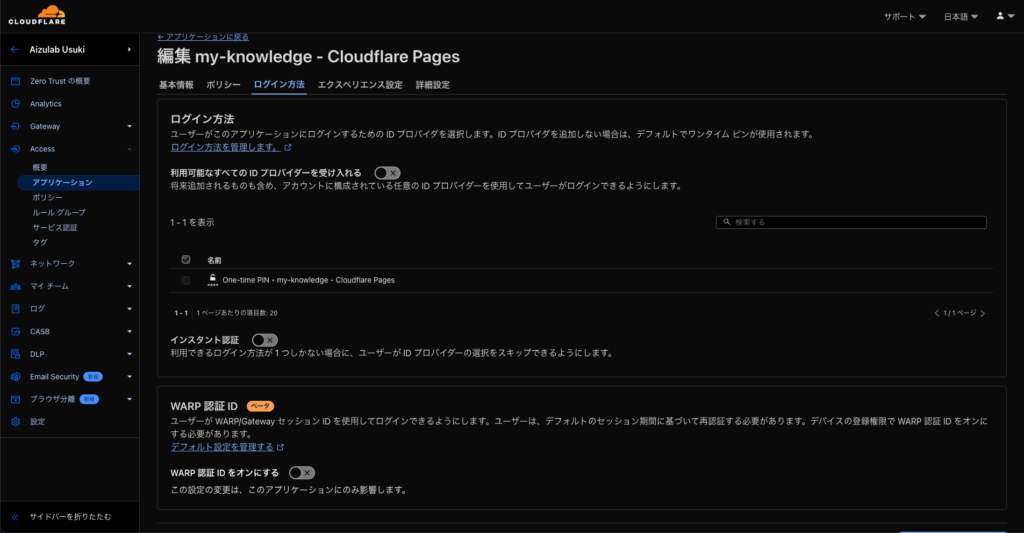Click the アプリケーションに戻る link
The height and width of the screenshot is (533, 1024).
(203, 37)
